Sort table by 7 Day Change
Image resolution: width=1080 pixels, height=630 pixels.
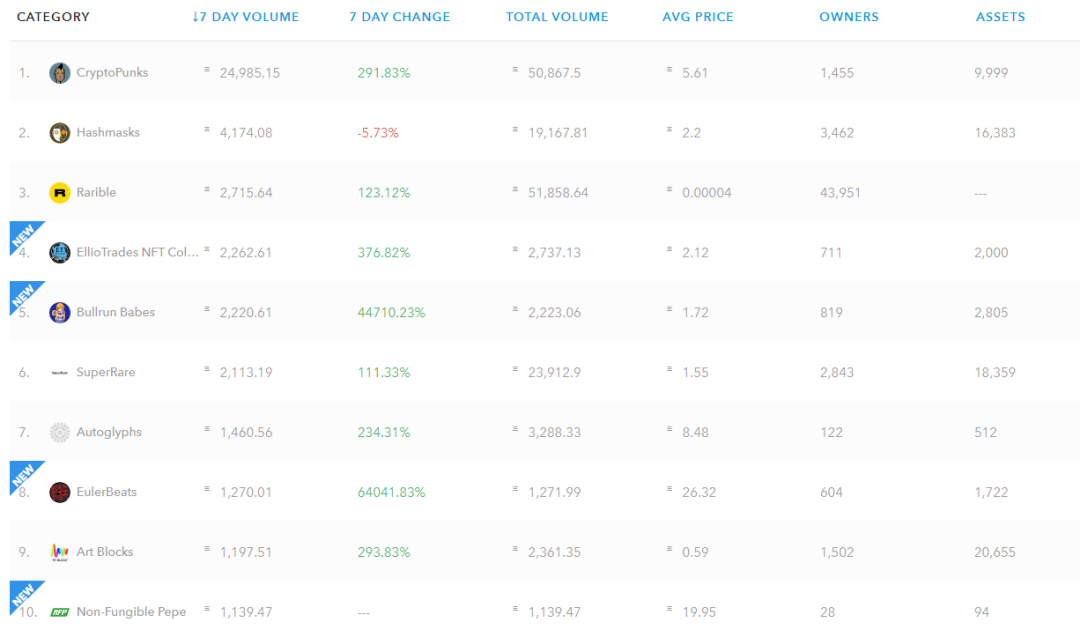[400, 17]
